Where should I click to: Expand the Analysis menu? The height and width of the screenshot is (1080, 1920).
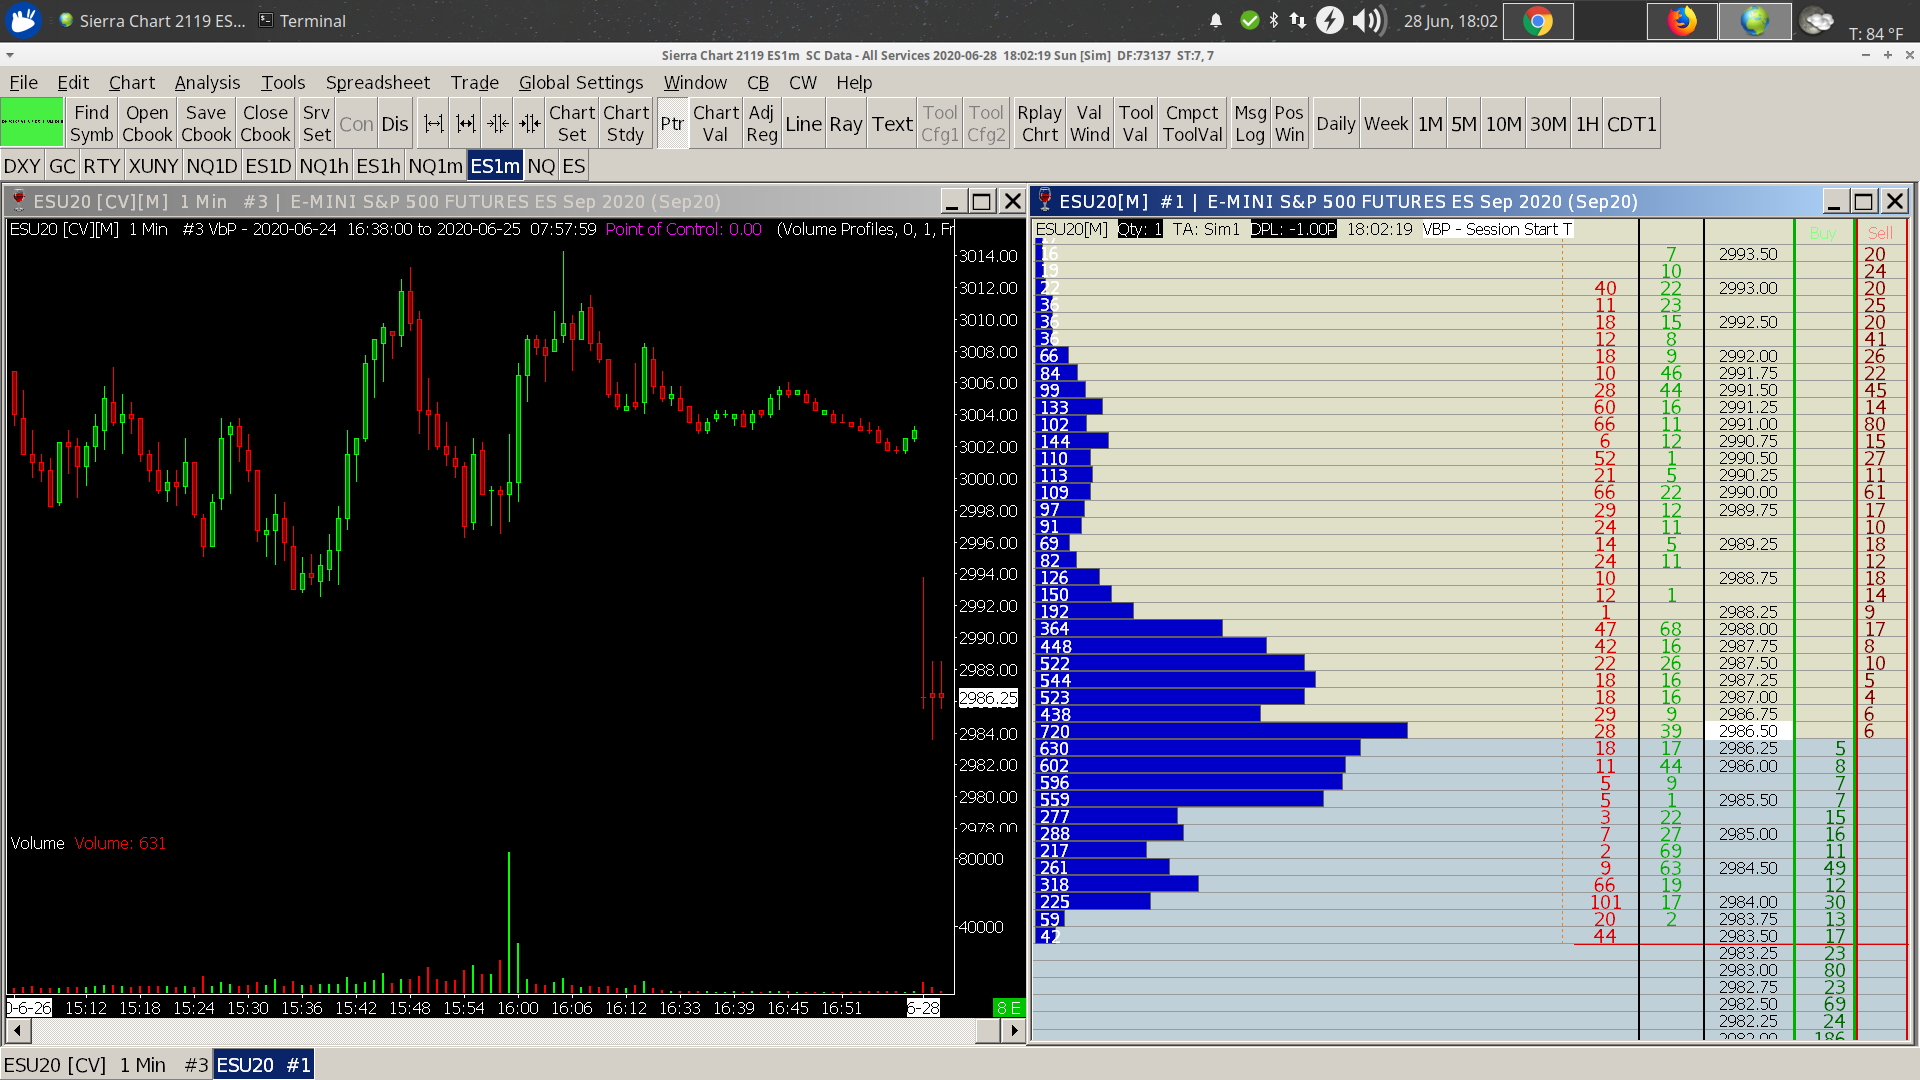point(207,83)
